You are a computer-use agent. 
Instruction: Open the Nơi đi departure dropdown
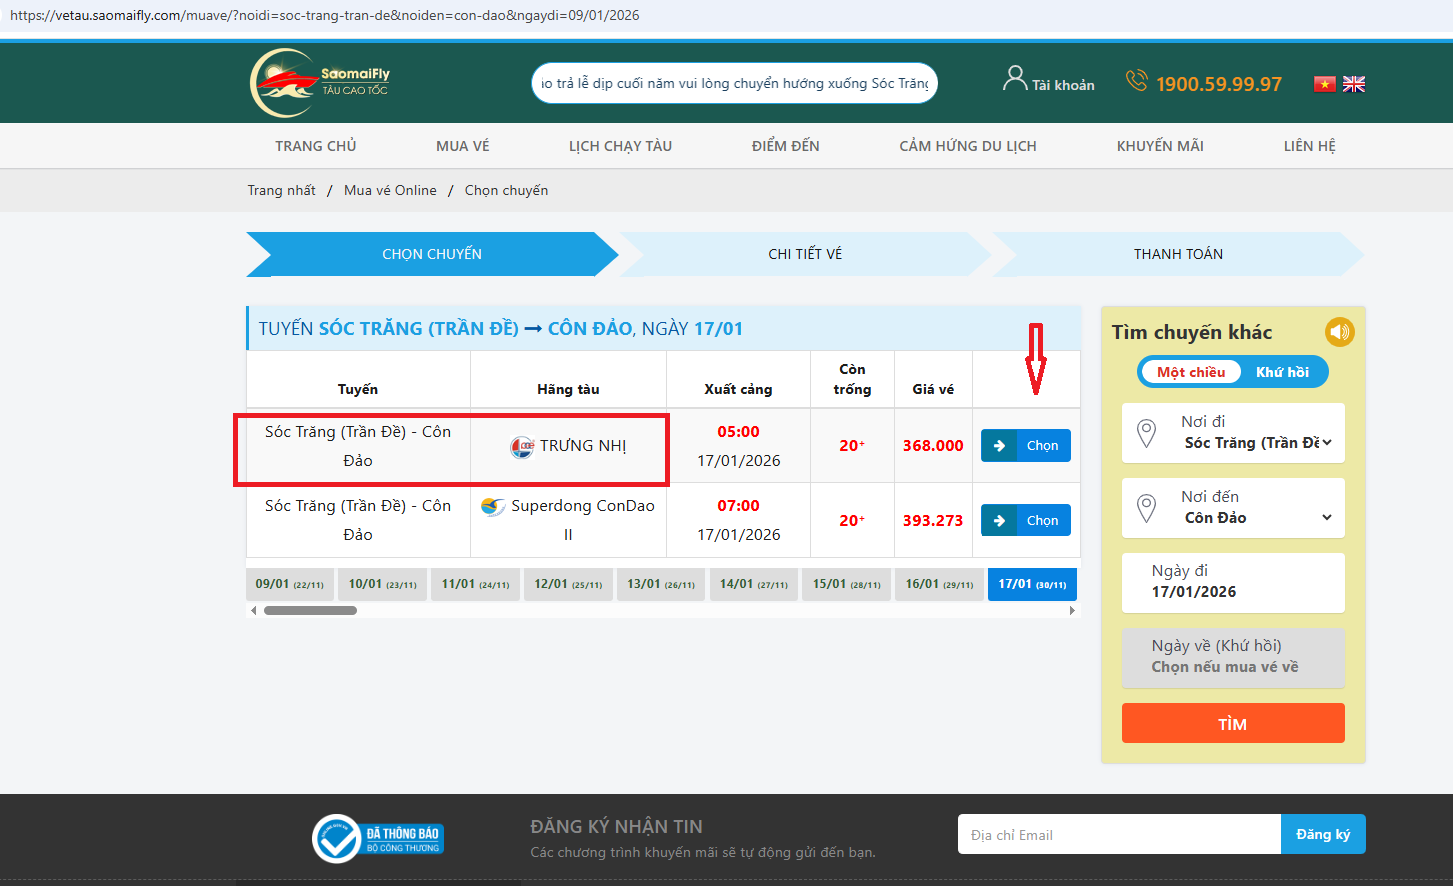click(1234, 433)
